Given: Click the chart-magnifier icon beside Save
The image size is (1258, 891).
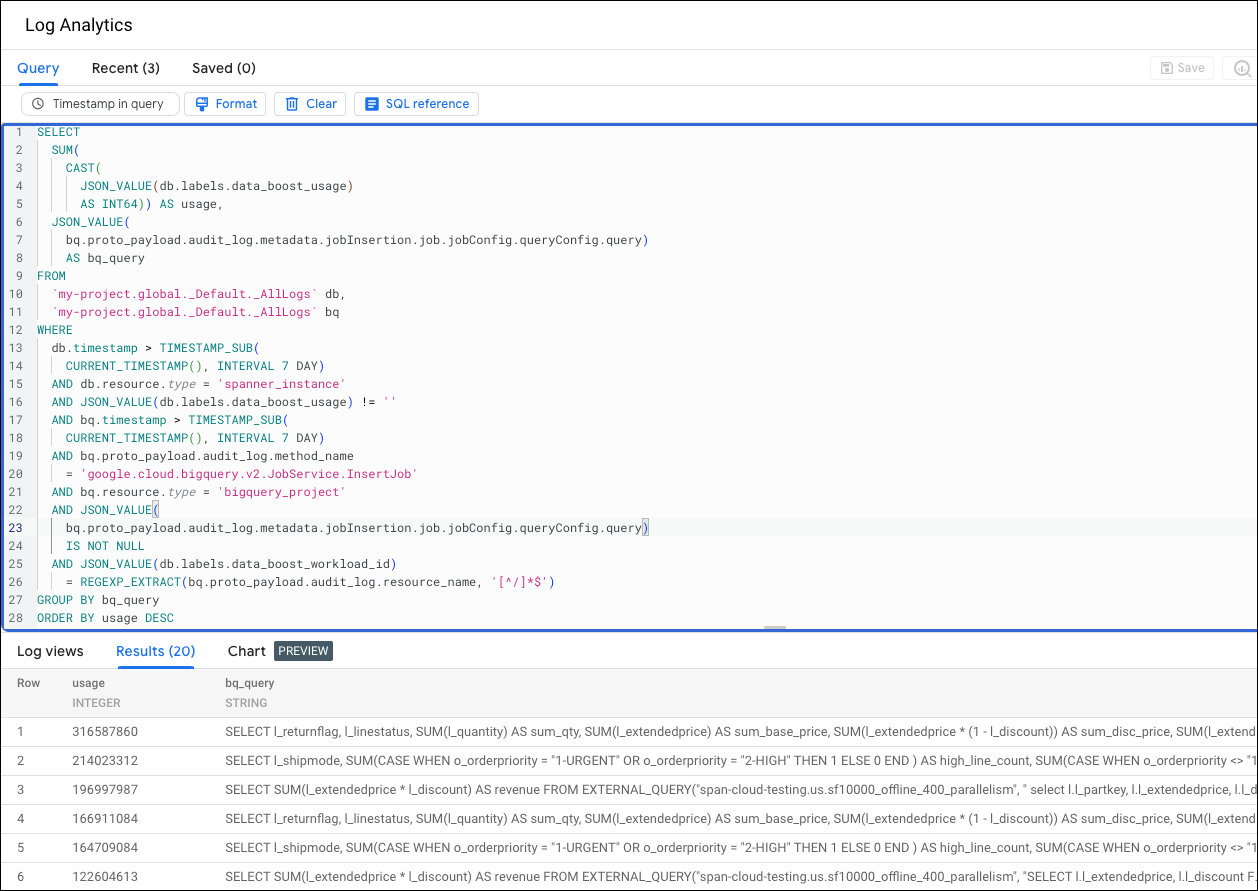Looking at the screenshot, I should [x=1240, y=67].
